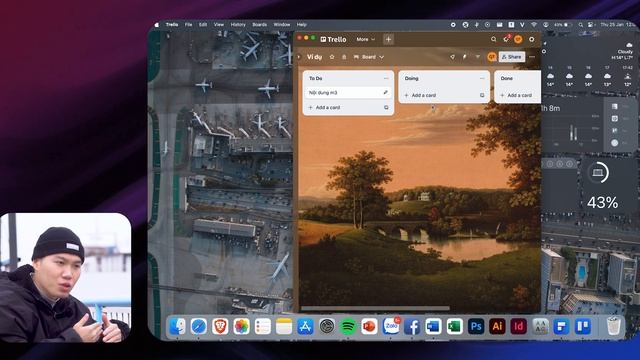Open App Store from the Dock
Image resolution: width=640 pixels, height=360 pixels.
[305, 327]
